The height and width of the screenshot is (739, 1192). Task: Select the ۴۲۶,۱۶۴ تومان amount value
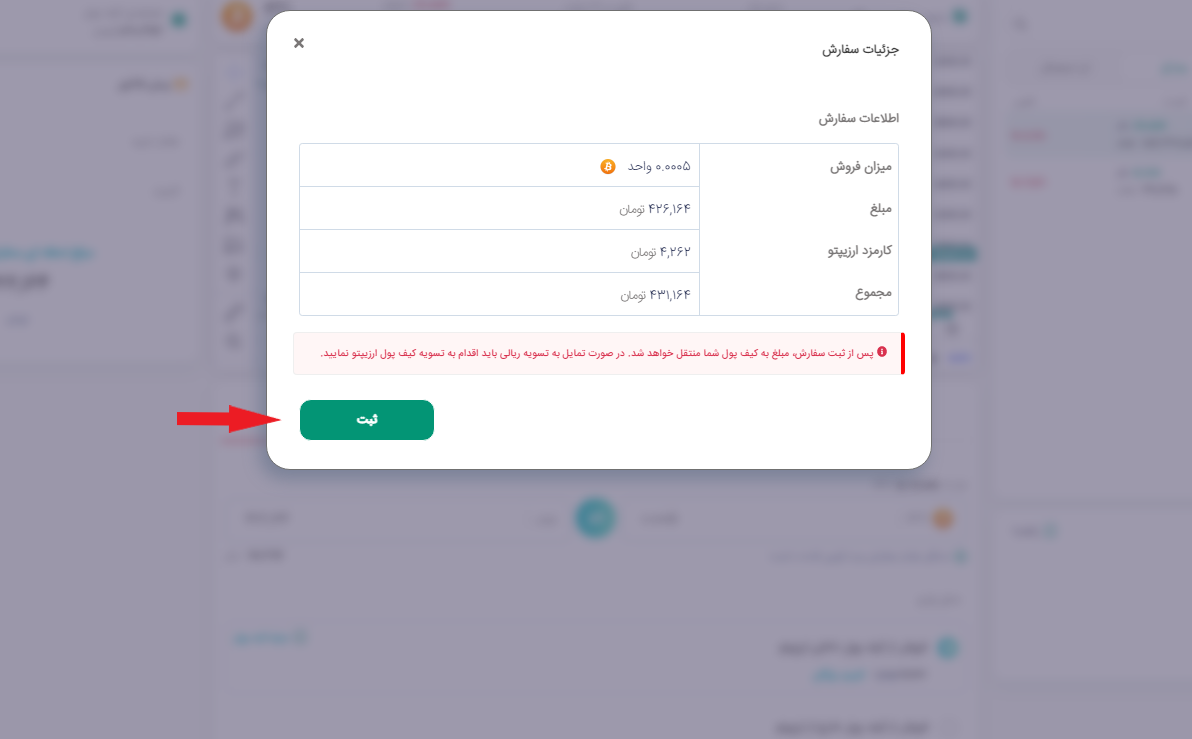tap(655, 208)
